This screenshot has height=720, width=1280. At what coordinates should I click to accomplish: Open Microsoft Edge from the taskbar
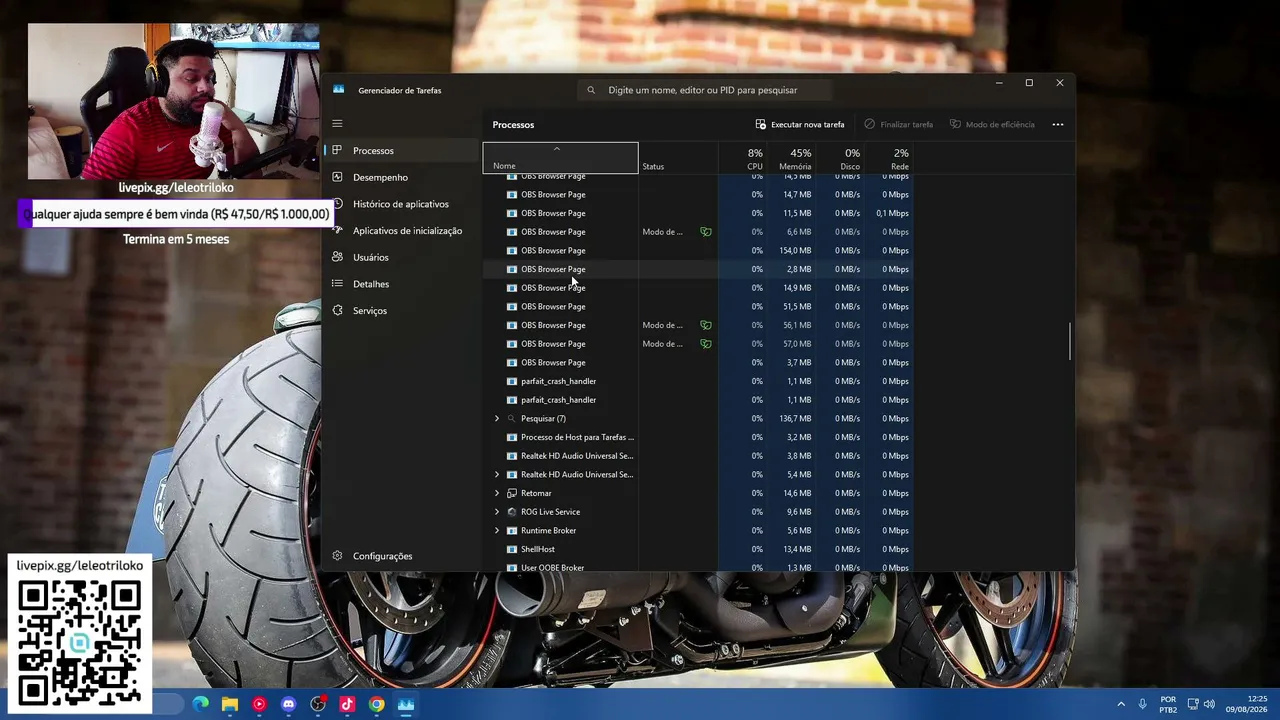[x=201, y=704]
